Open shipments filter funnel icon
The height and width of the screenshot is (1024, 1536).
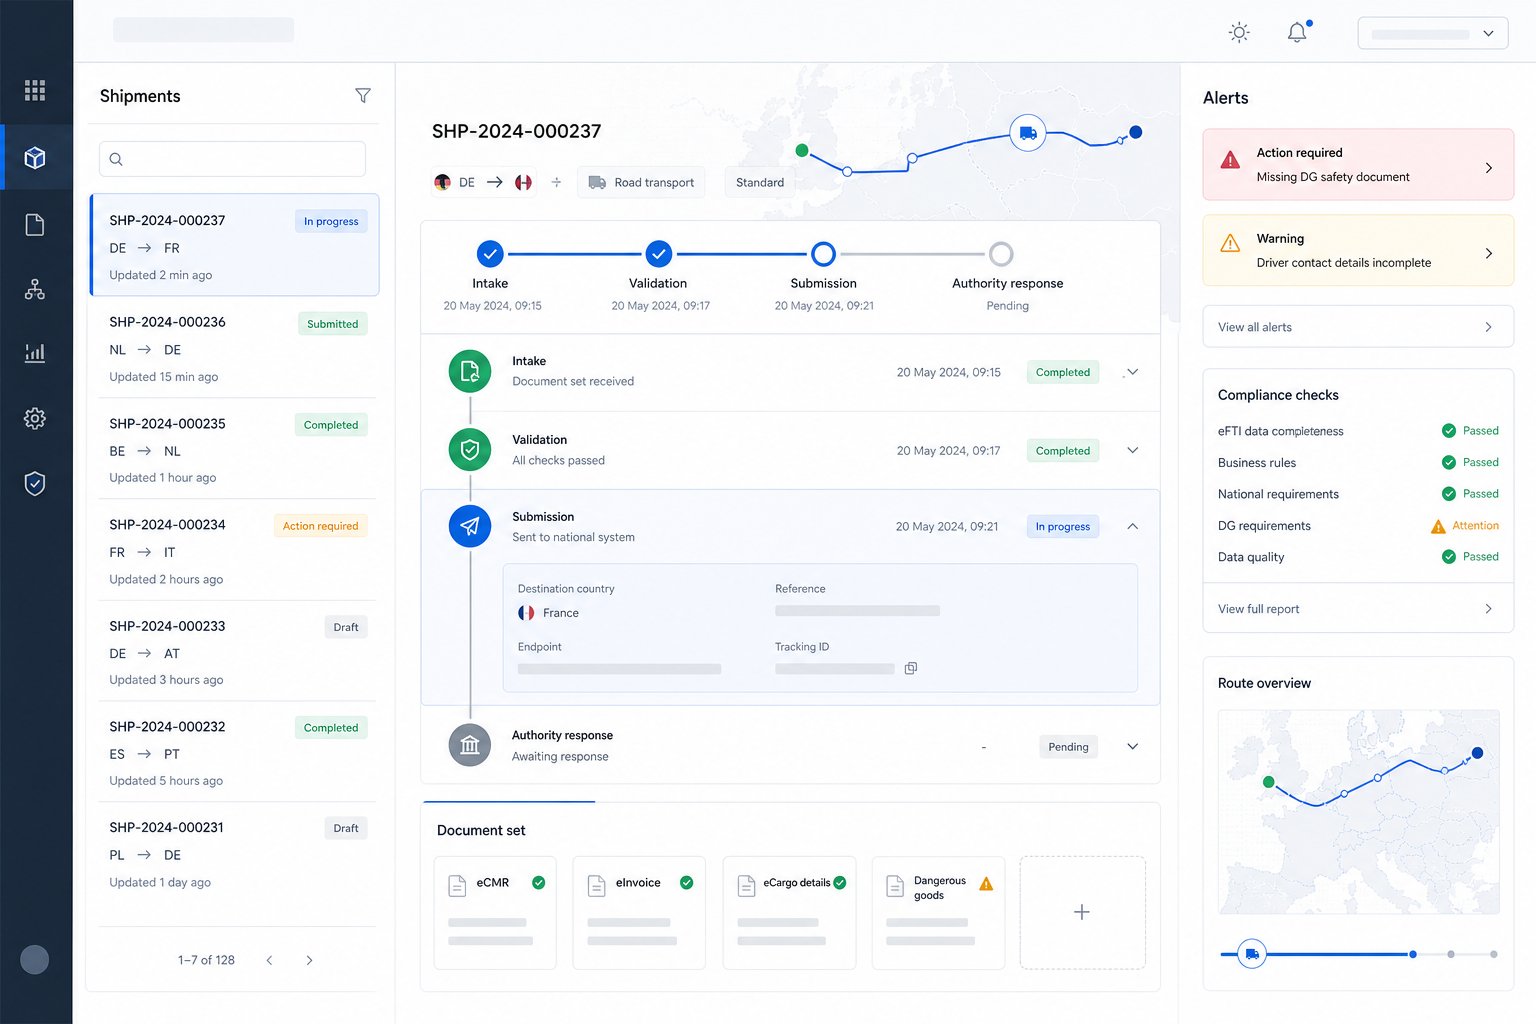pyautogui.click(x=363, y=96)
